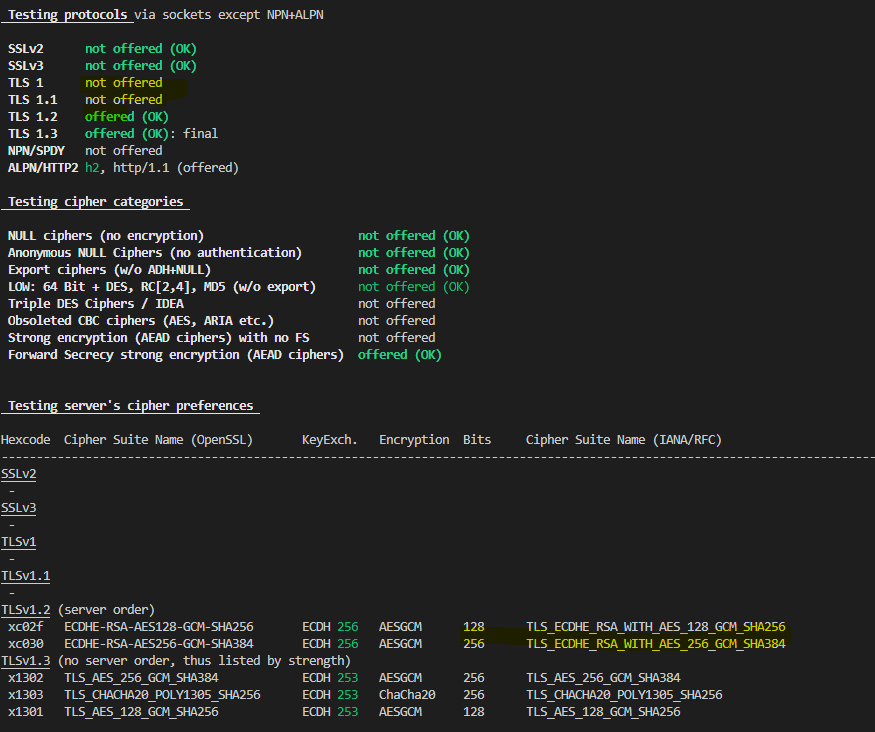
Task: Select the Encryption column header
Action: (414, 439)
